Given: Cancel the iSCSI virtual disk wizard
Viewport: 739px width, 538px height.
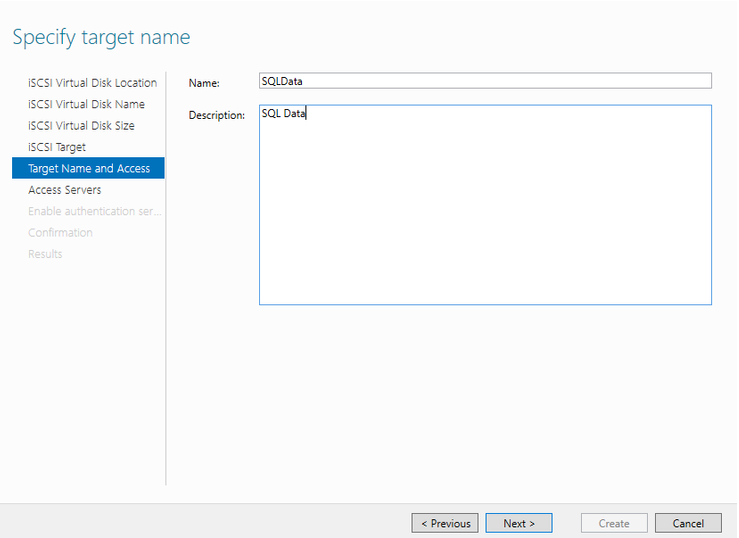Looking at the screenshot, I should point(688,523).
